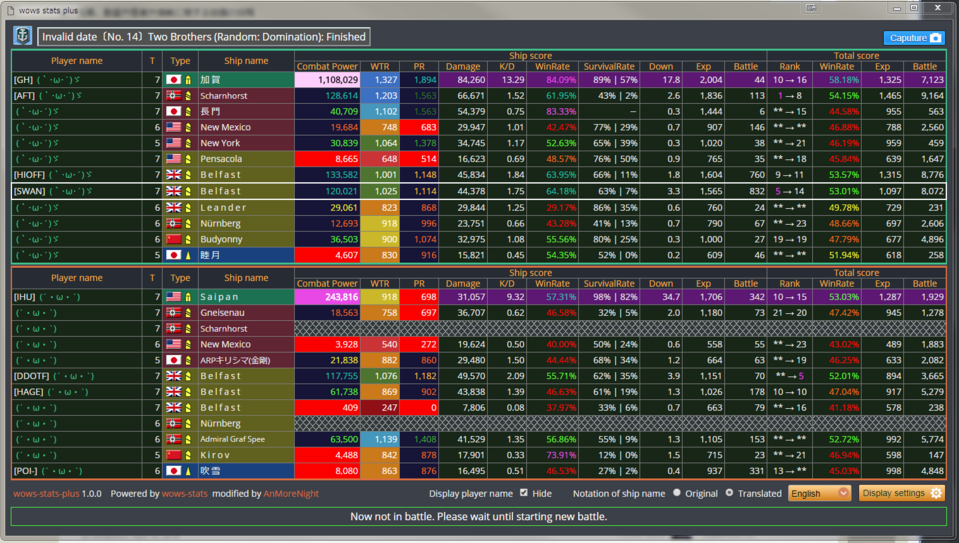Click the 9,164 total battle count
This screenshot has width=959, height=543.
(x=932, y=95)
